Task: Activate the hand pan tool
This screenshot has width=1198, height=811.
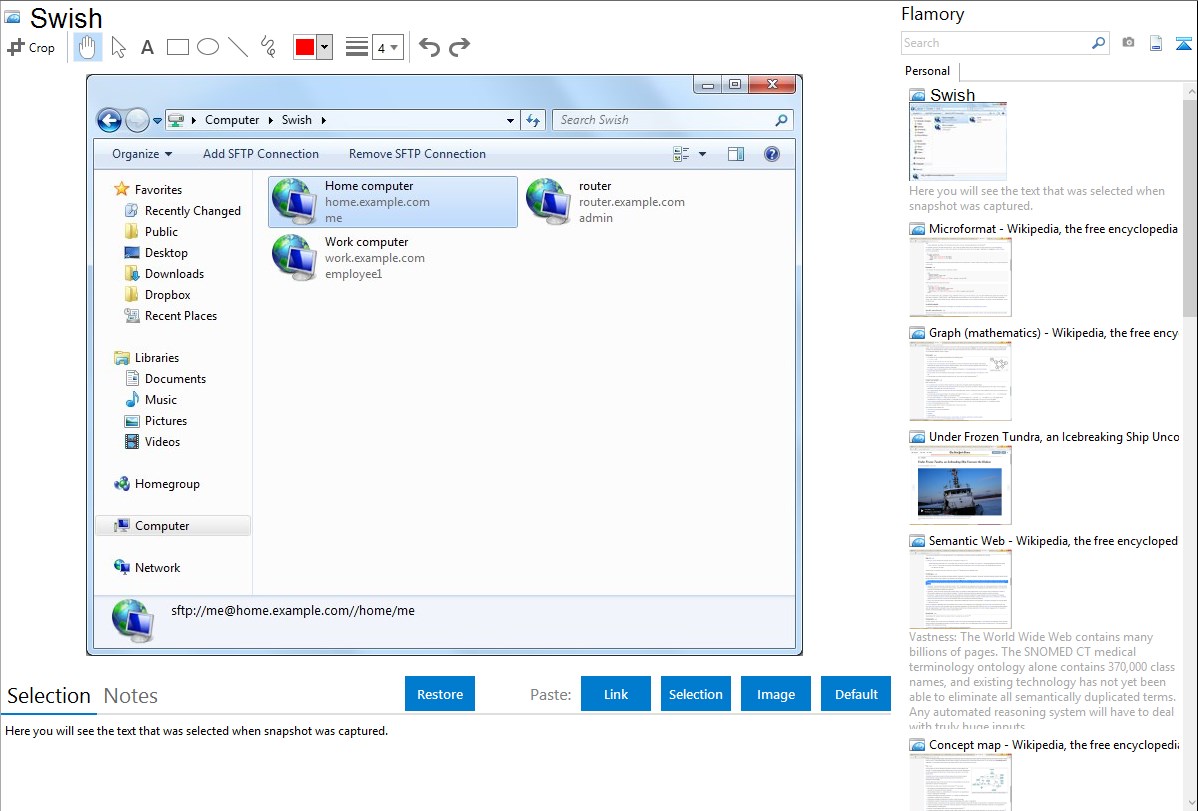Action: click(x=87, y=47)
